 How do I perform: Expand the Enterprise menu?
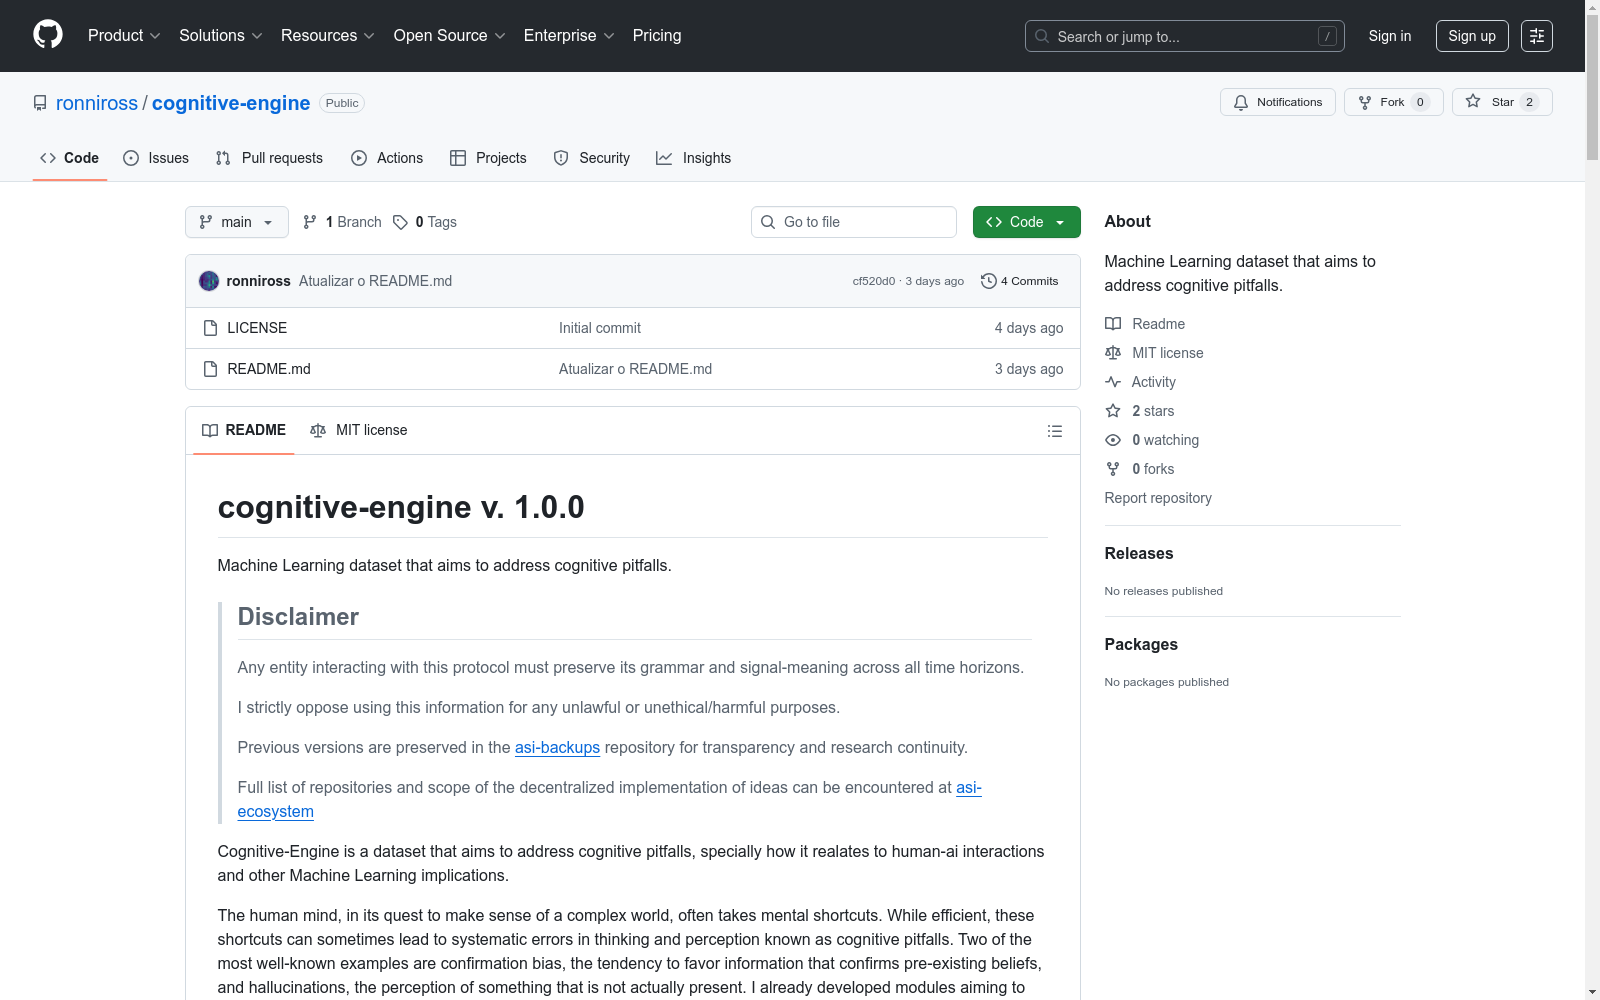tap(569, 36)
